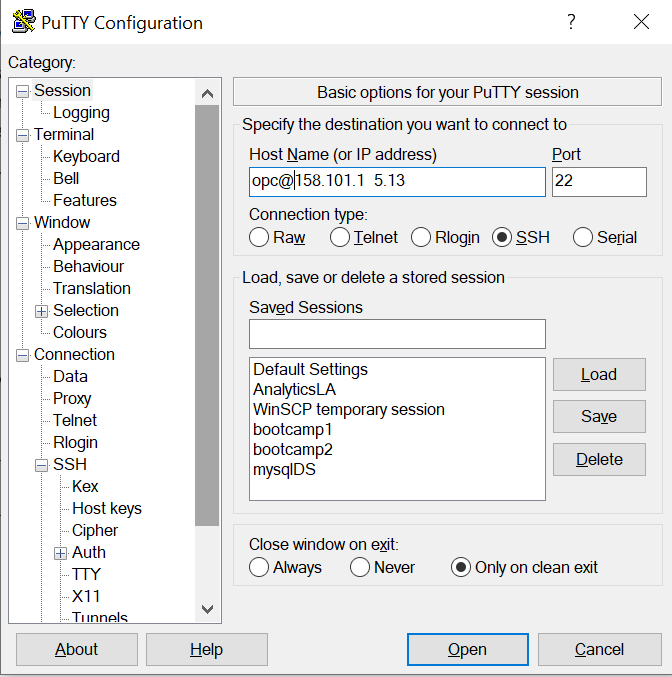Click the PuTTY icon in title bar
The image size is (672, 677).
click(24, 21)
